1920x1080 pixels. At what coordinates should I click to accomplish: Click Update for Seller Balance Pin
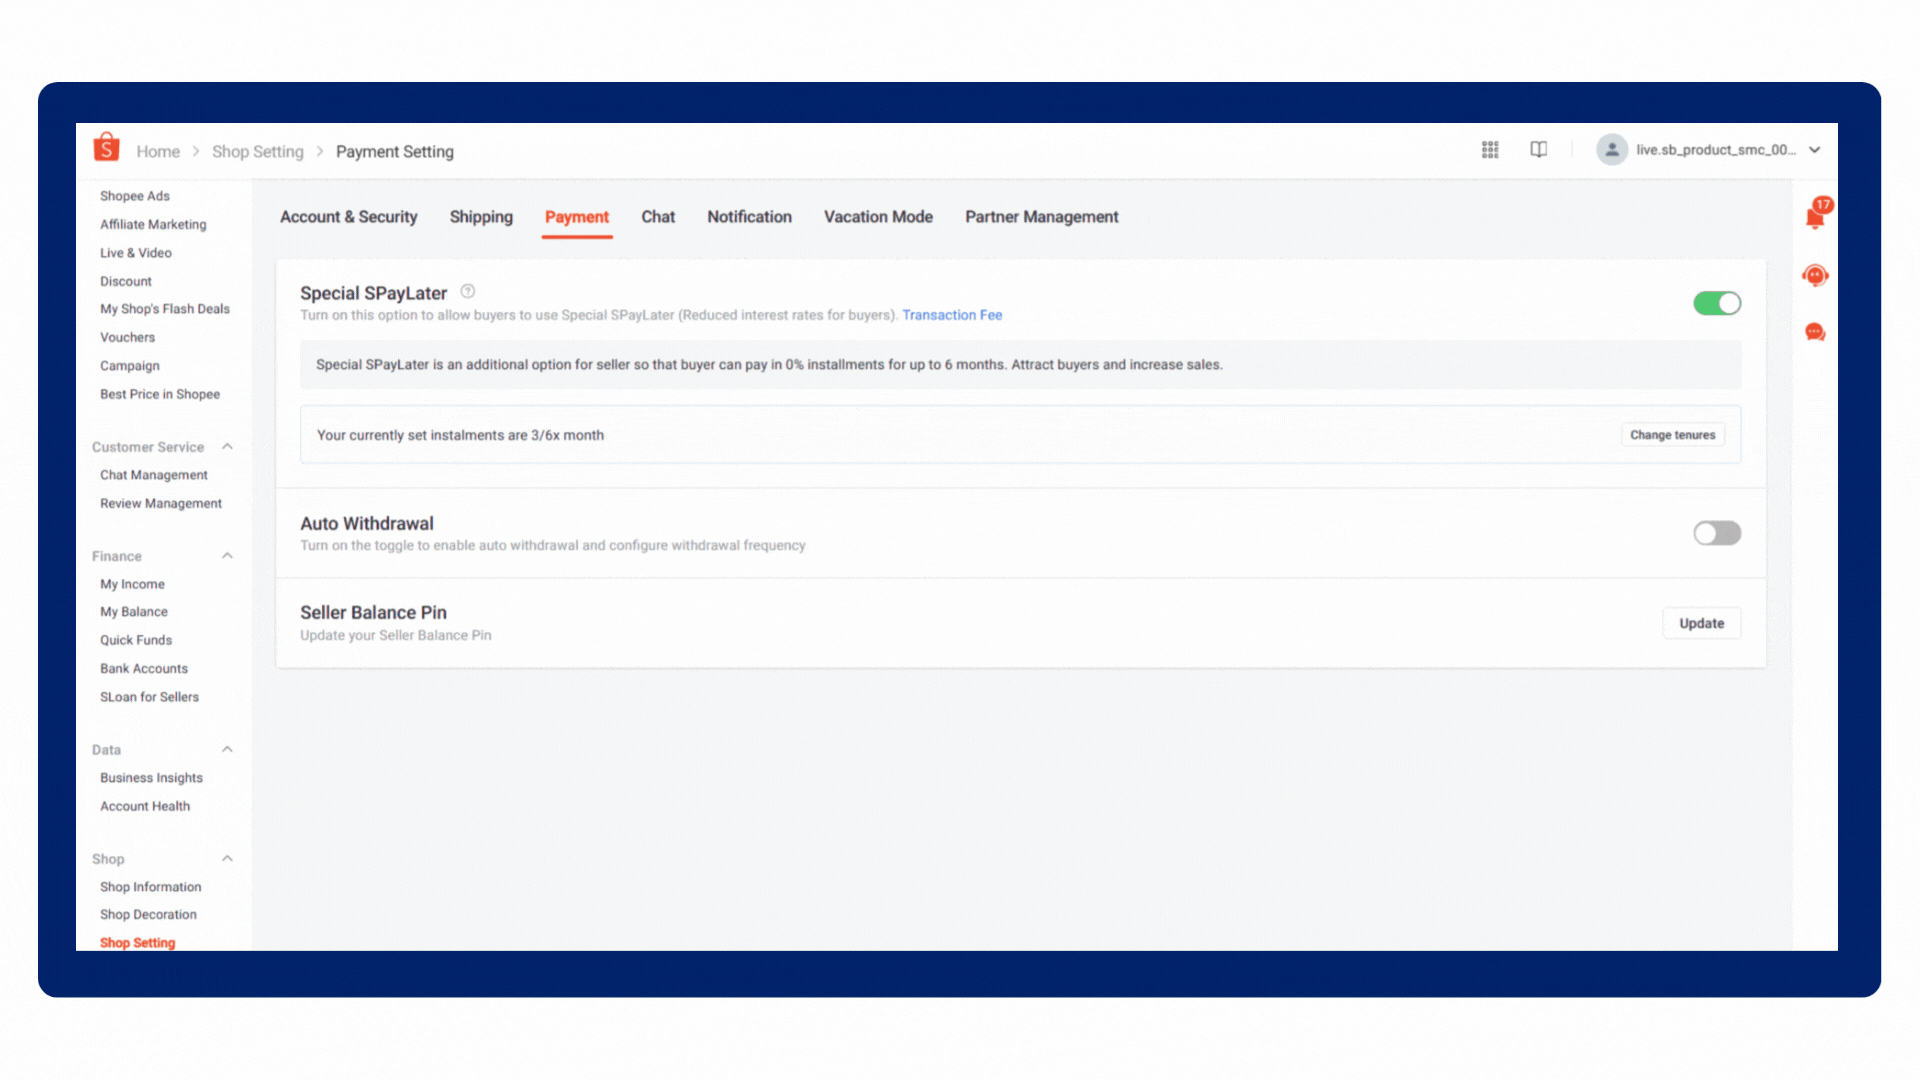(1701, 623)
